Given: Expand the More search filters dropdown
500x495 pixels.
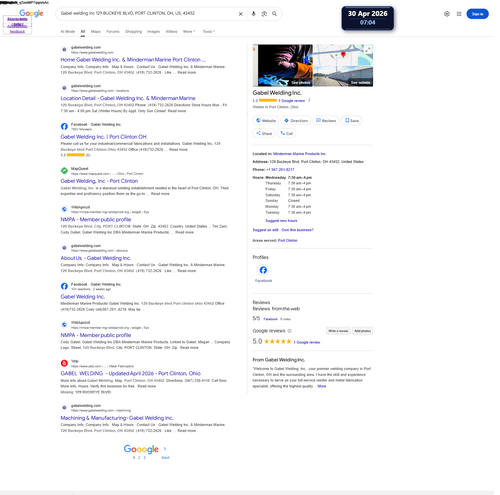Looking at the screenshot, I should point(189,31).
